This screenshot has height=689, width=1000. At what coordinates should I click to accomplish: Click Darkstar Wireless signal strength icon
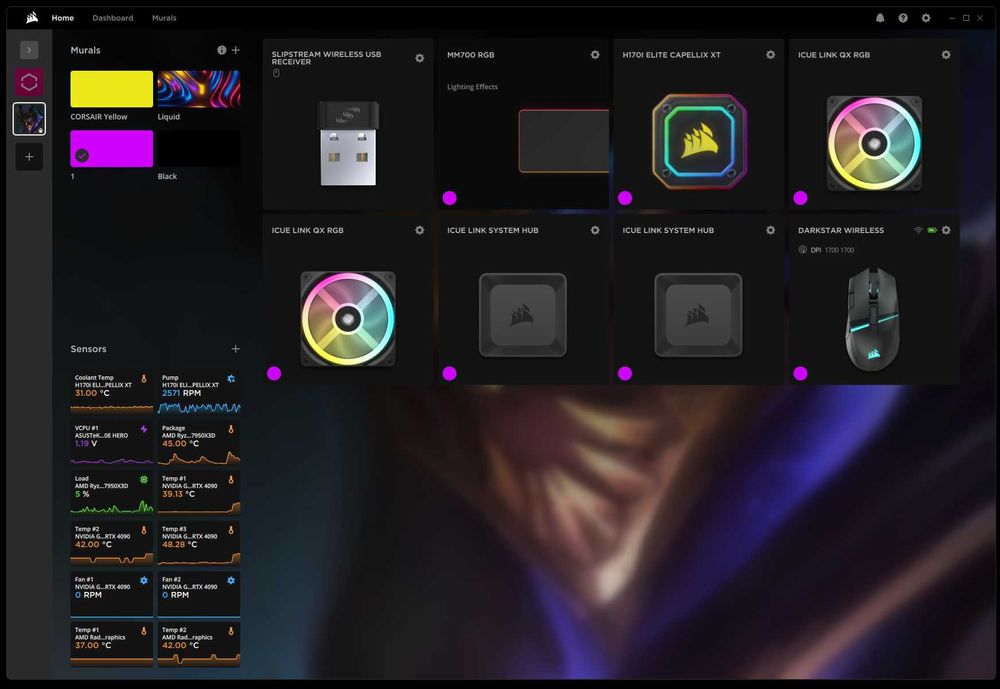[x=918, y=230]
